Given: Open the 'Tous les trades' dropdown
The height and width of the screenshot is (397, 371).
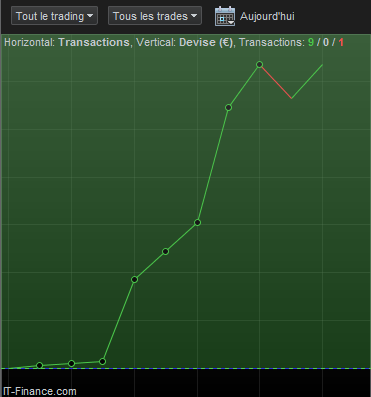Looking at the screenshot, I should coord(155,16).
